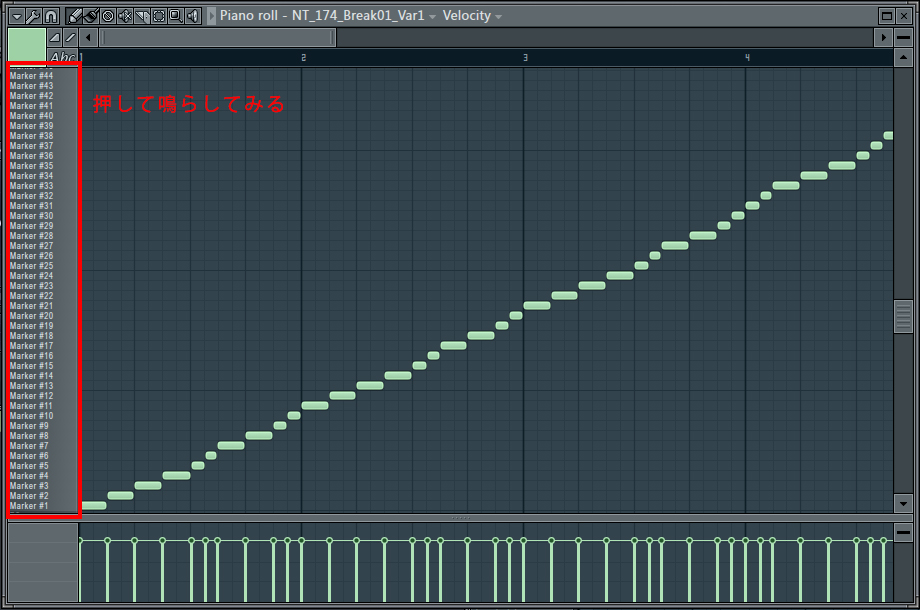Click the green note color swatch
The width and height of the screenshot is (920, 610).
click(x=26, y=45)
